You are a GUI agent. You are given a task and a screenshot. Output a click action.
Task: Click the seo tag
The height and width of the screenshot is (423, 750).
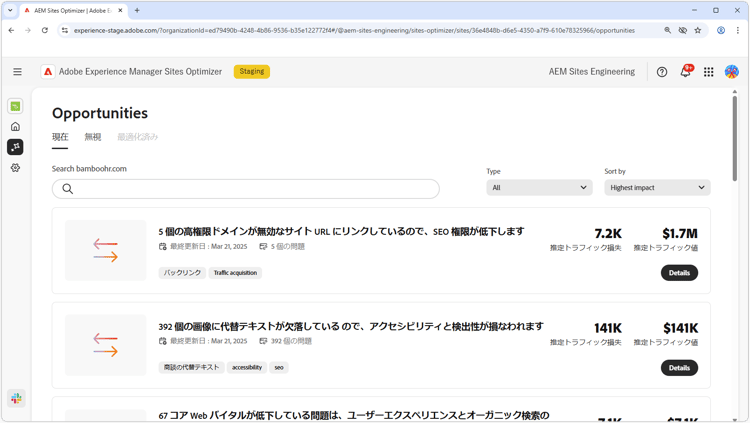click(279, 367)
